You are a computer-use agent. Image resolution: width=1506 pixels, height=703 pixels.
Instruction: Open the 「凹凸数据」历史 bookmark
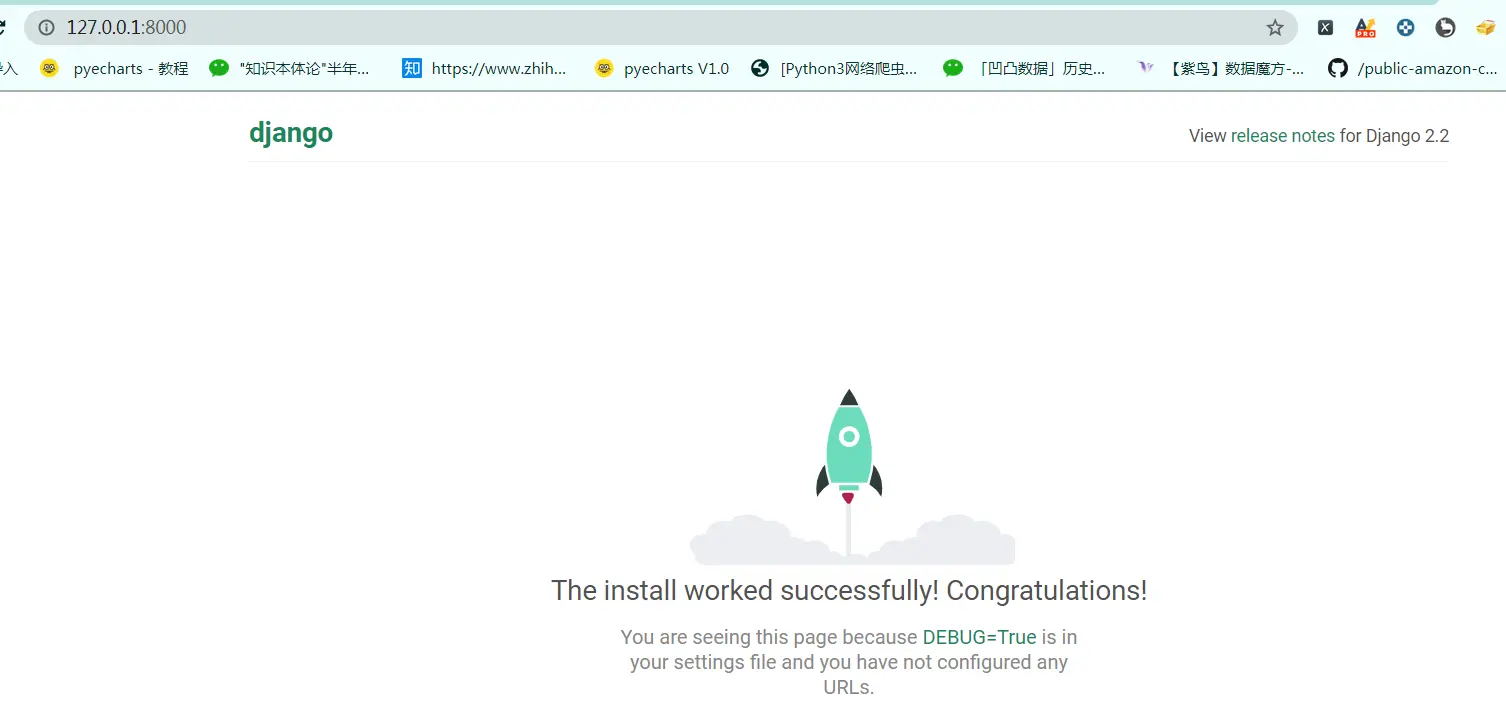tap(1024, 68)
